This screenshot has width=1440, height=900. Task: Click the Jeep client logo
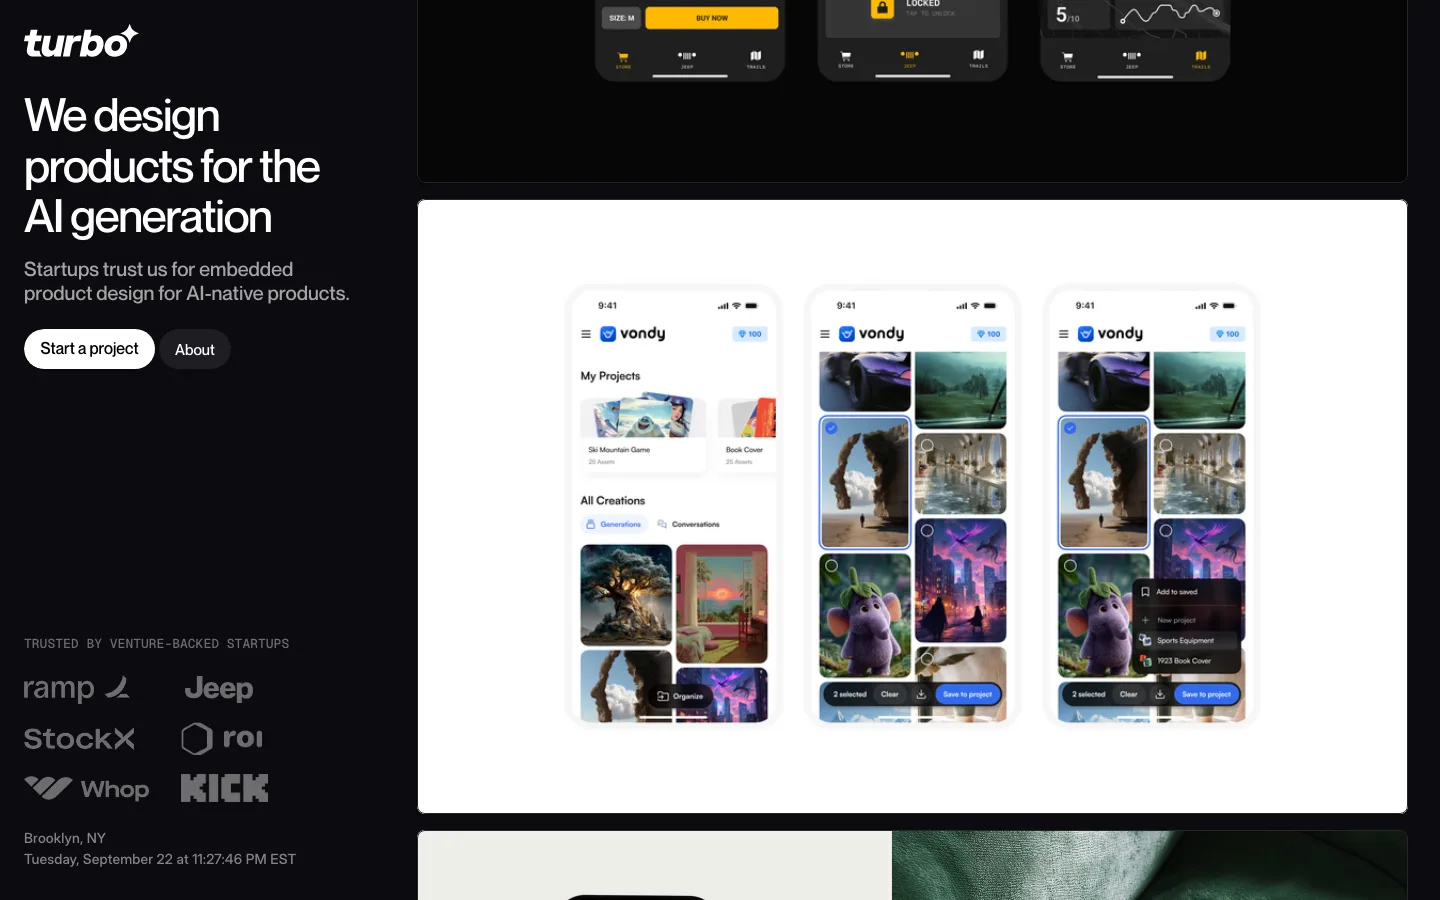click(219, 688)
